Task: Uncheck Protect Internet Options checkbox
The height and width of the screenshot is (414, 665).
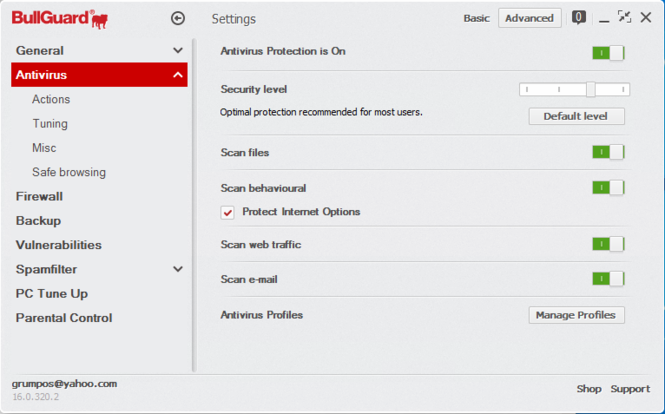Action: [227, 212]
